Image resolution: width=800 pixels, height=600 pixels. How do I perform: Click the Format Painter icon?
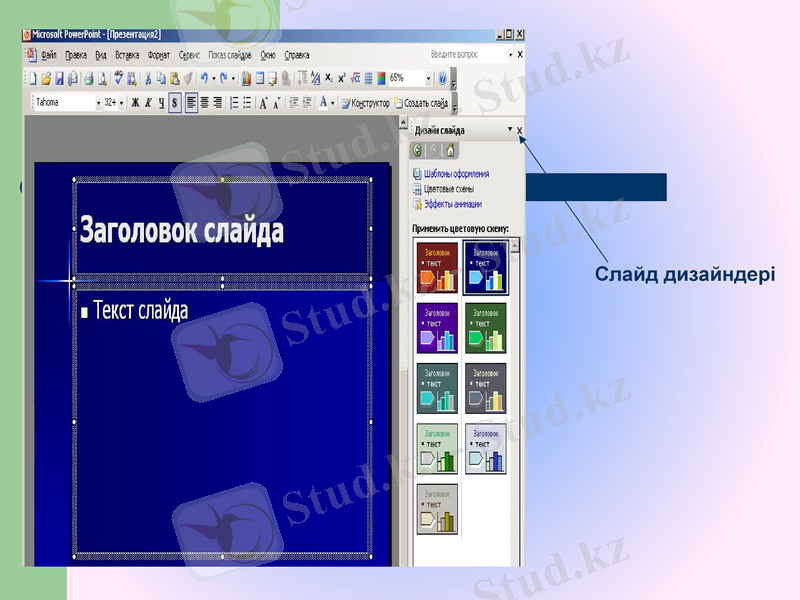point(188,77)
